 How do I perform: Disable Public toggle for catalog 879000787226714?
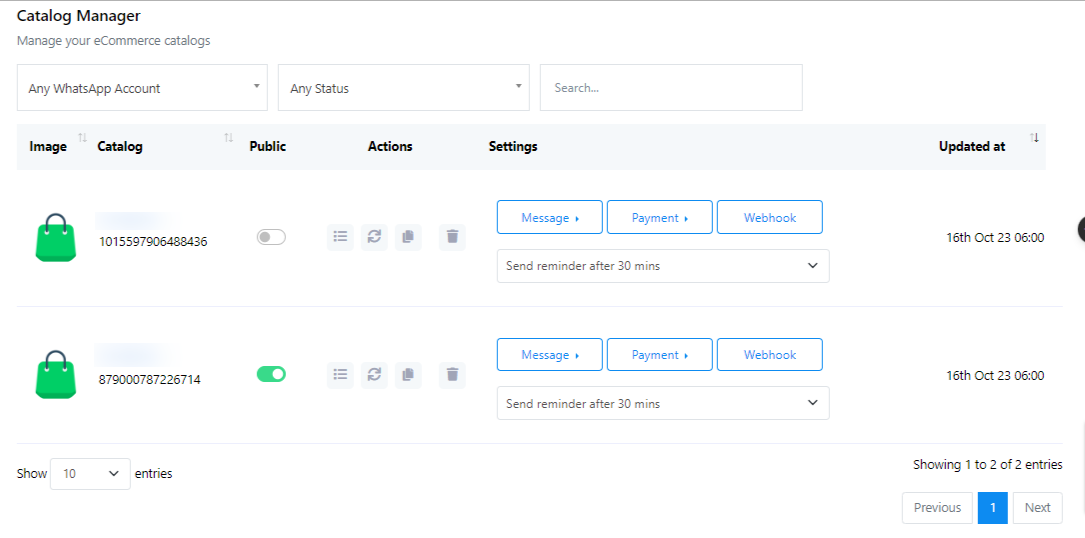(271, 374)
